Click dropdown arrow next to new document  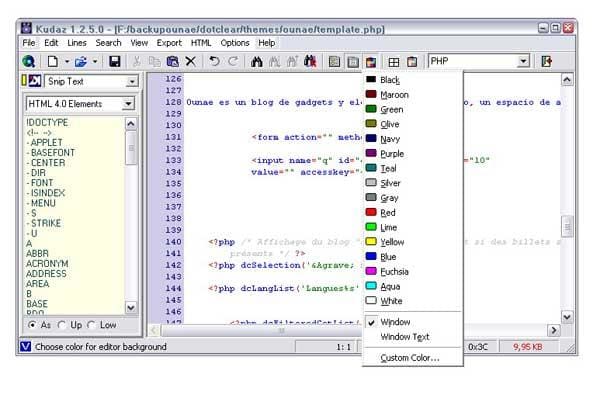[67, 61]
